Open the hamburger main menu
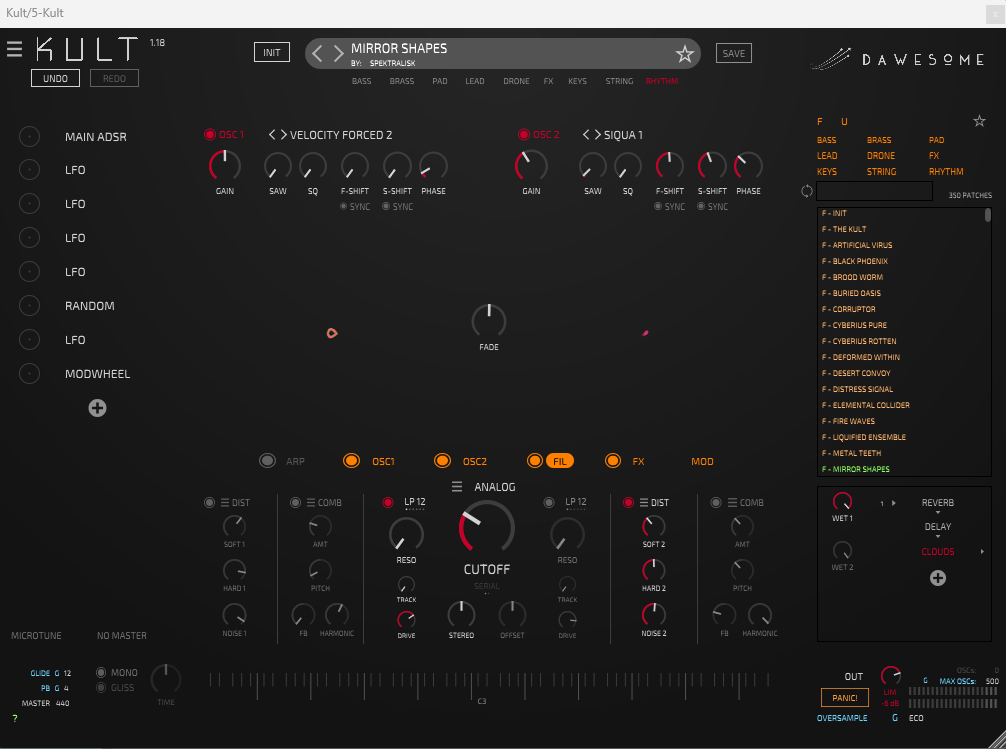Viewport: 1006px width, 749px height. pos(14,49)
